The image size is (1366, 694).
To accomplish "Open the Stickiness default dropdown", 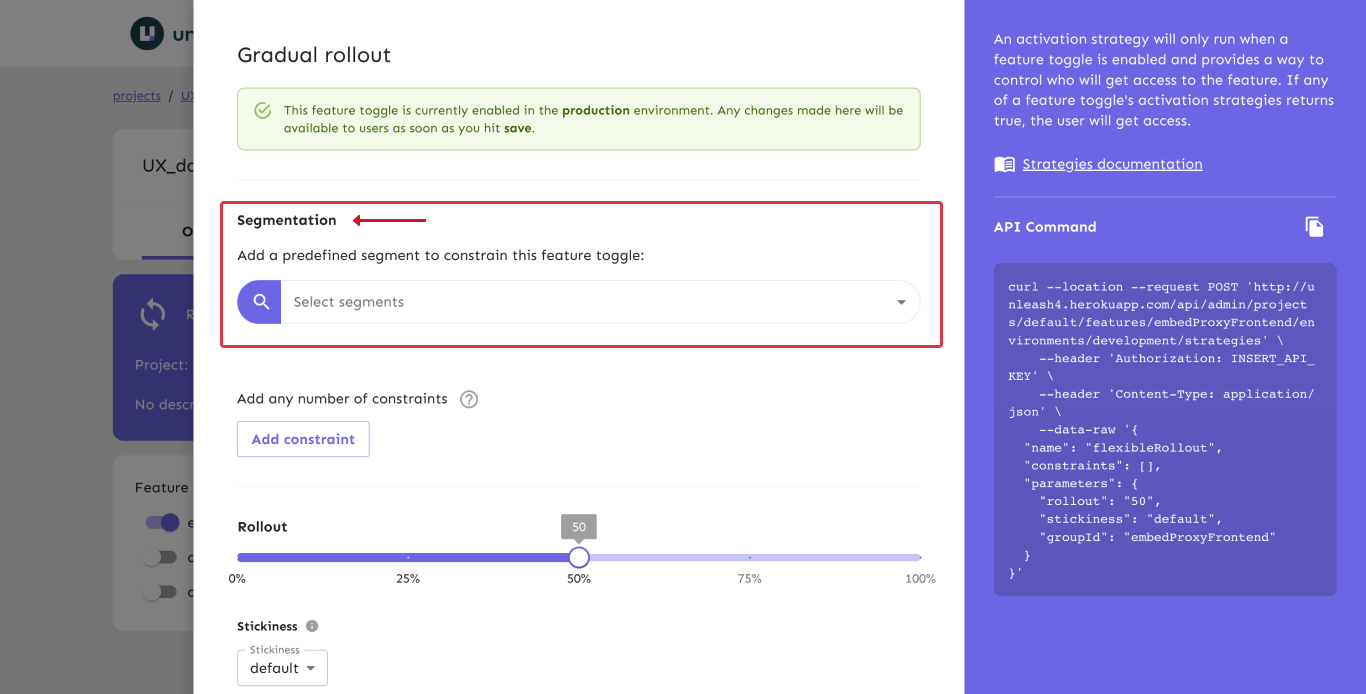I will pyautogui.click(x=282, y=668).
